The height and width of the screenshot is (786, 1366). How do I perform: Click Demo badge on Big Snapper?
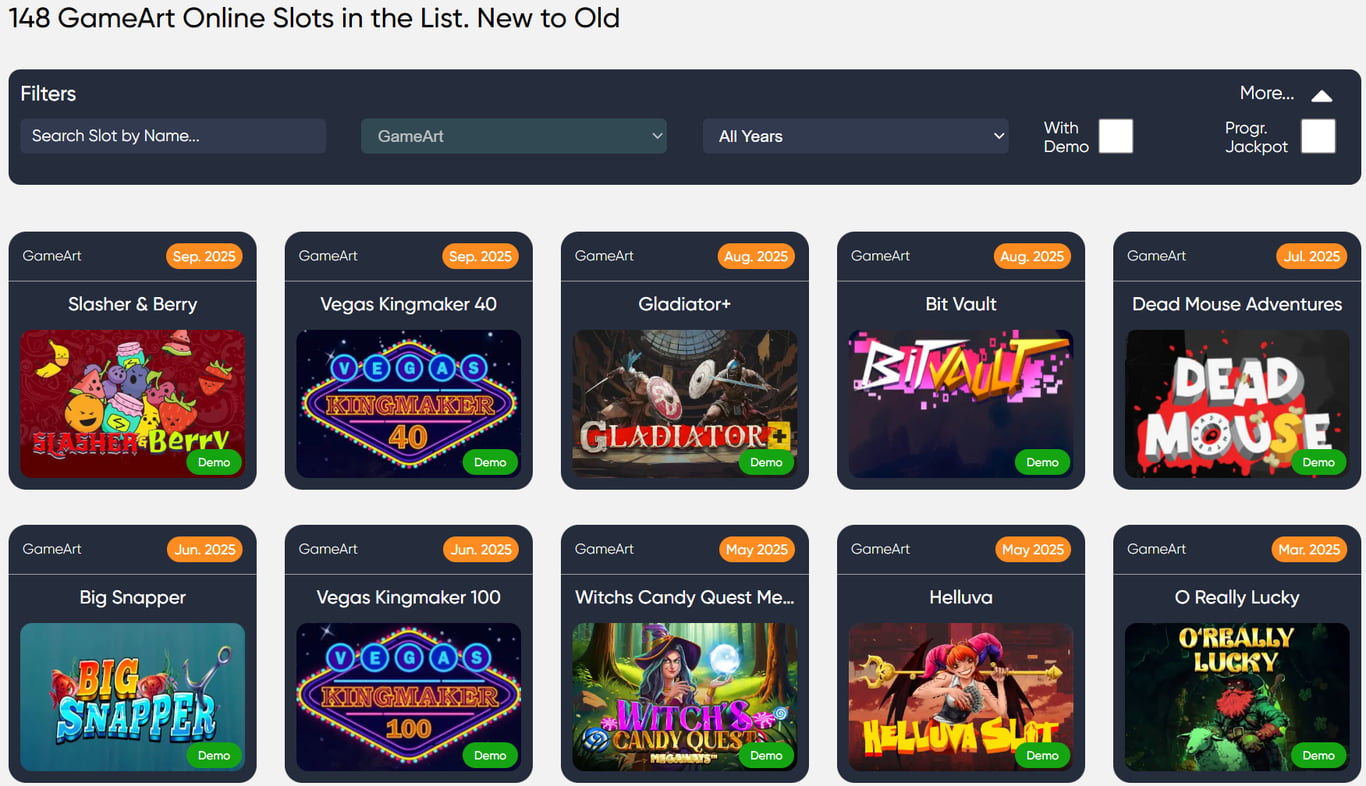pyautogui.click(x=214, y=755)
